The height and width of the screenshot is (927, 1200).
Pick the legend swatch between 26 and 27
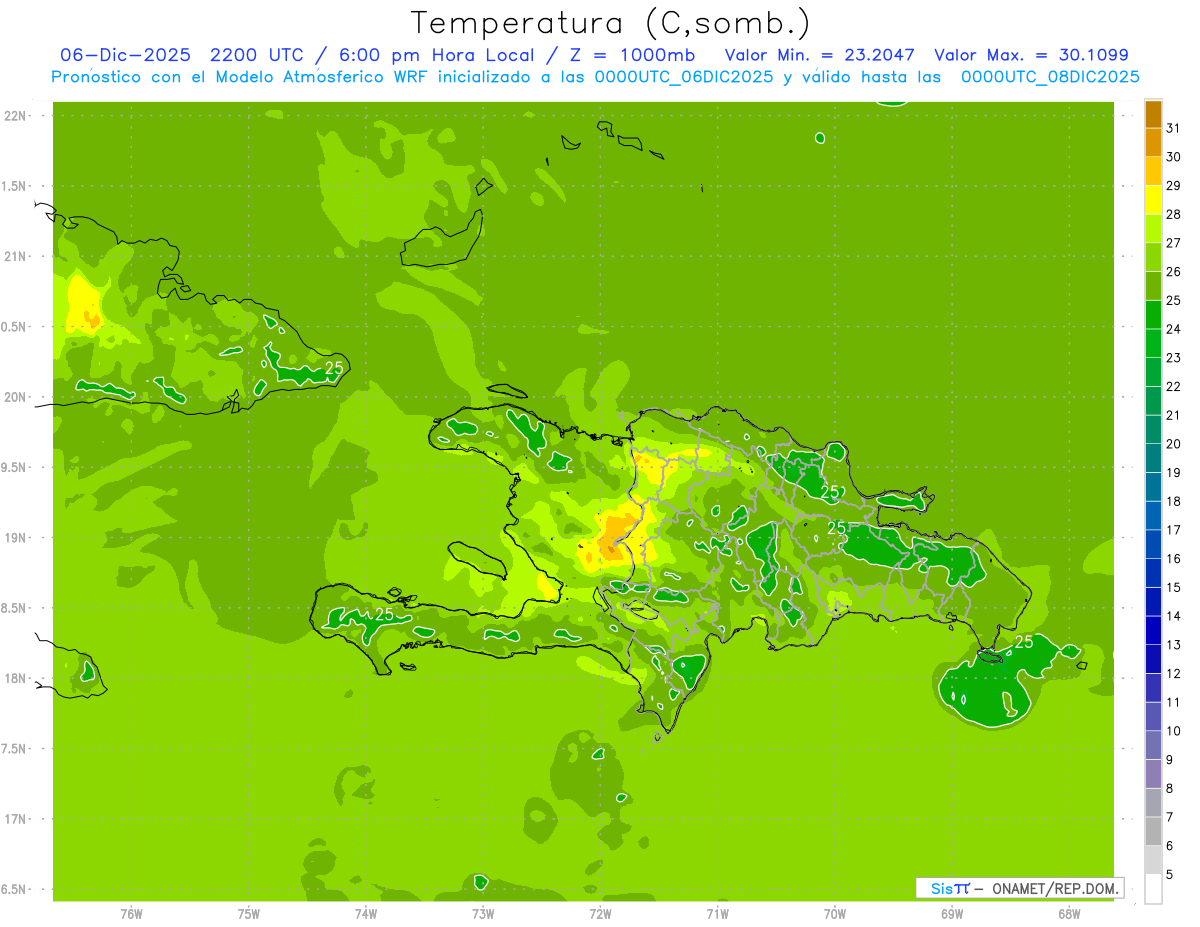(1153, 257)
